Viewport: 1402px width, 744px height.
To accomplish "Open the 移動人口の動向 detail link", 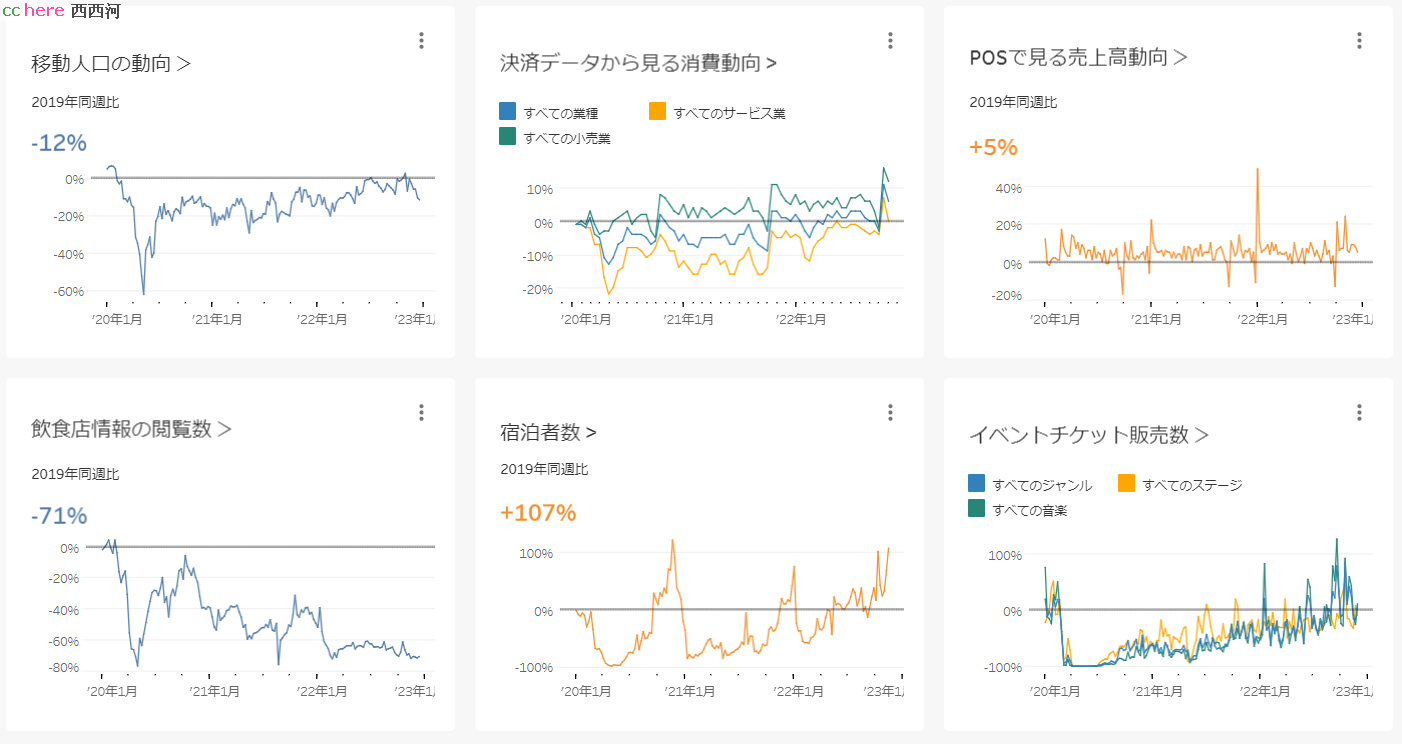I will click(x=111, y=63).
